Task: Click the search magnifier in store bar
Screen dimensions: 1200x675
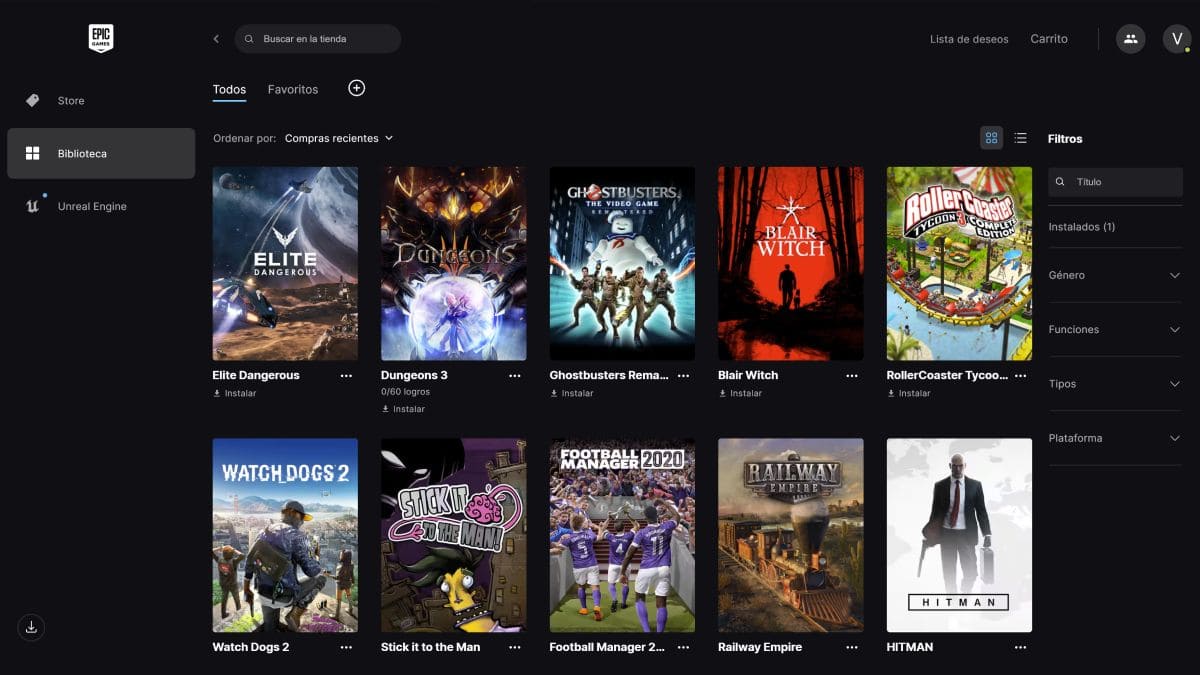Action: pyautogui.click(x=249, y=39)
